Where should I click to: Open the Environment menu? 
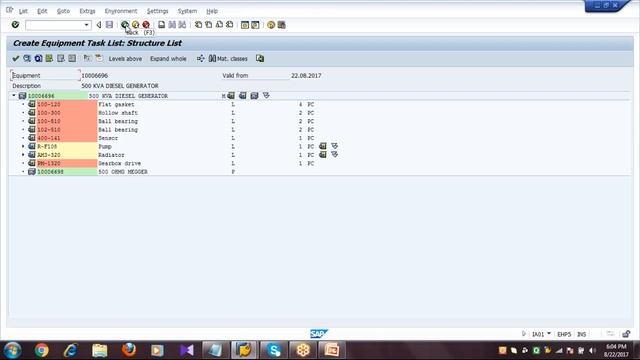tap(121, 11)
